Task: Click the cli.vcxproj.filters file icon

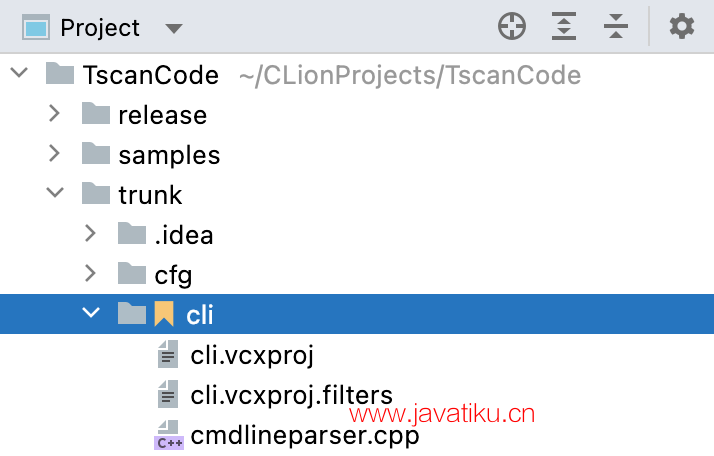Action: (168, 395)
